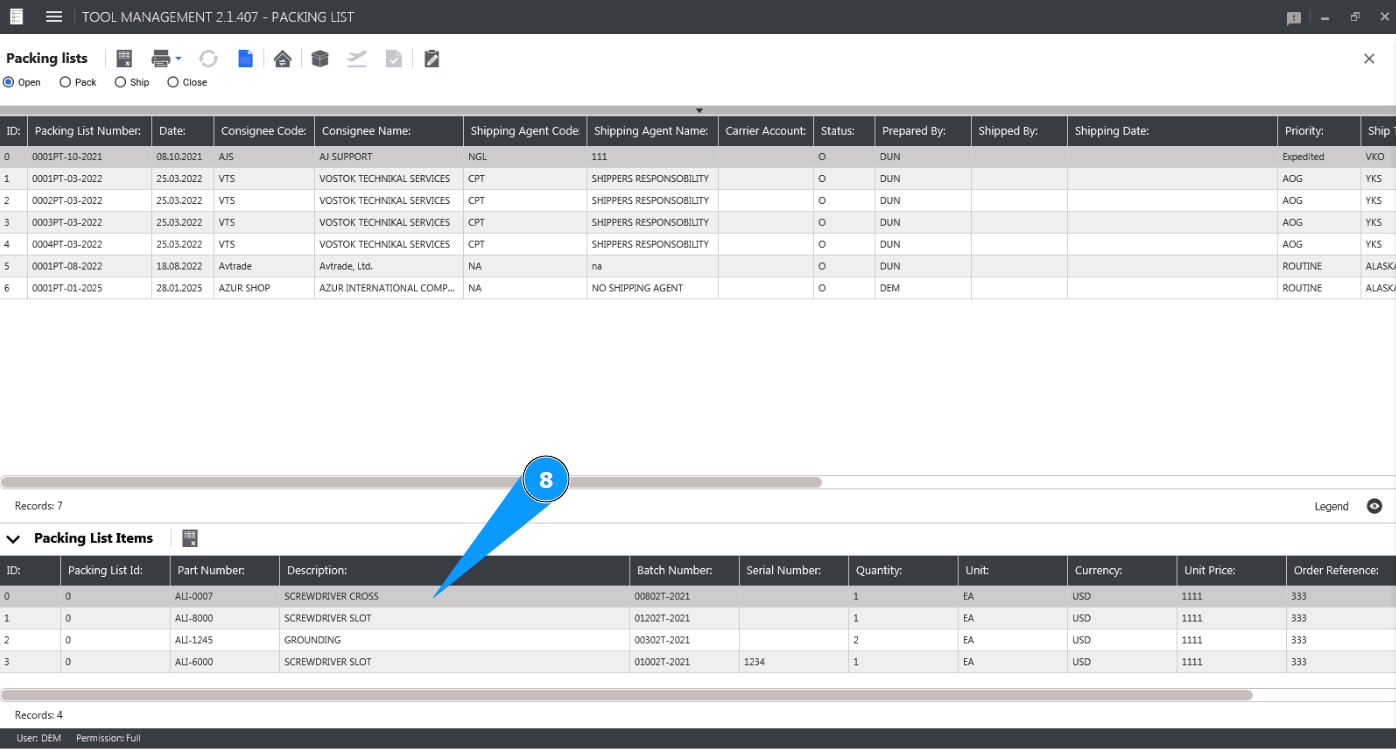Click the small triangle above the grid header
Image resolution: width=1396 pixels, height=750 pixels.
pyautogui.click(x=700, y=110)
